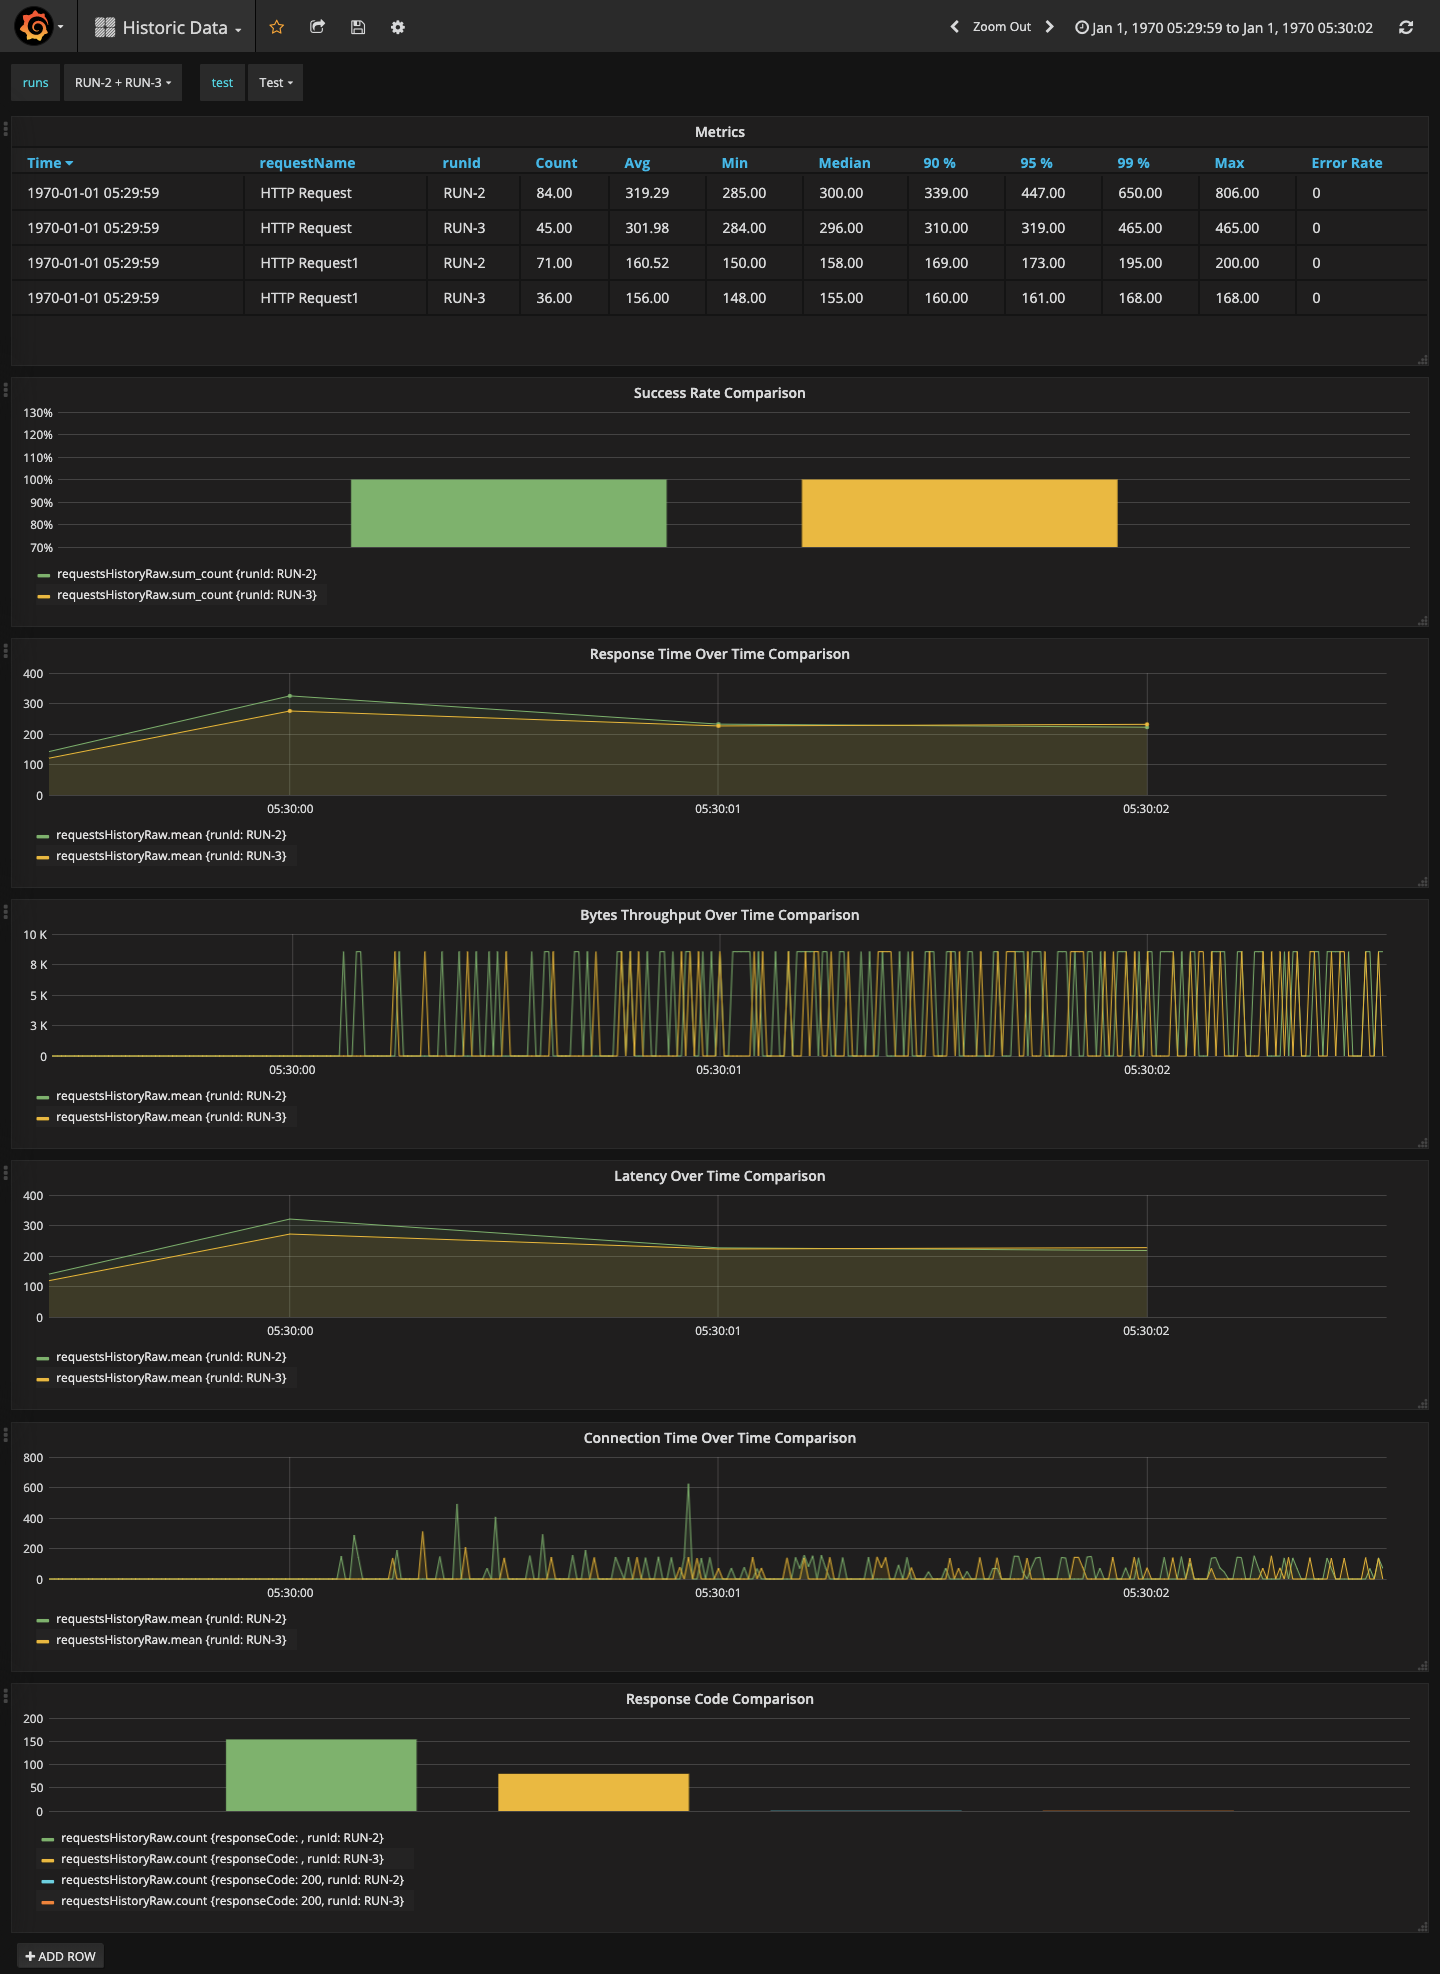Grab resize handle of Success Rate panel
The height and width of the screenshot is (1974, 1440).
tap(1422, 621)
